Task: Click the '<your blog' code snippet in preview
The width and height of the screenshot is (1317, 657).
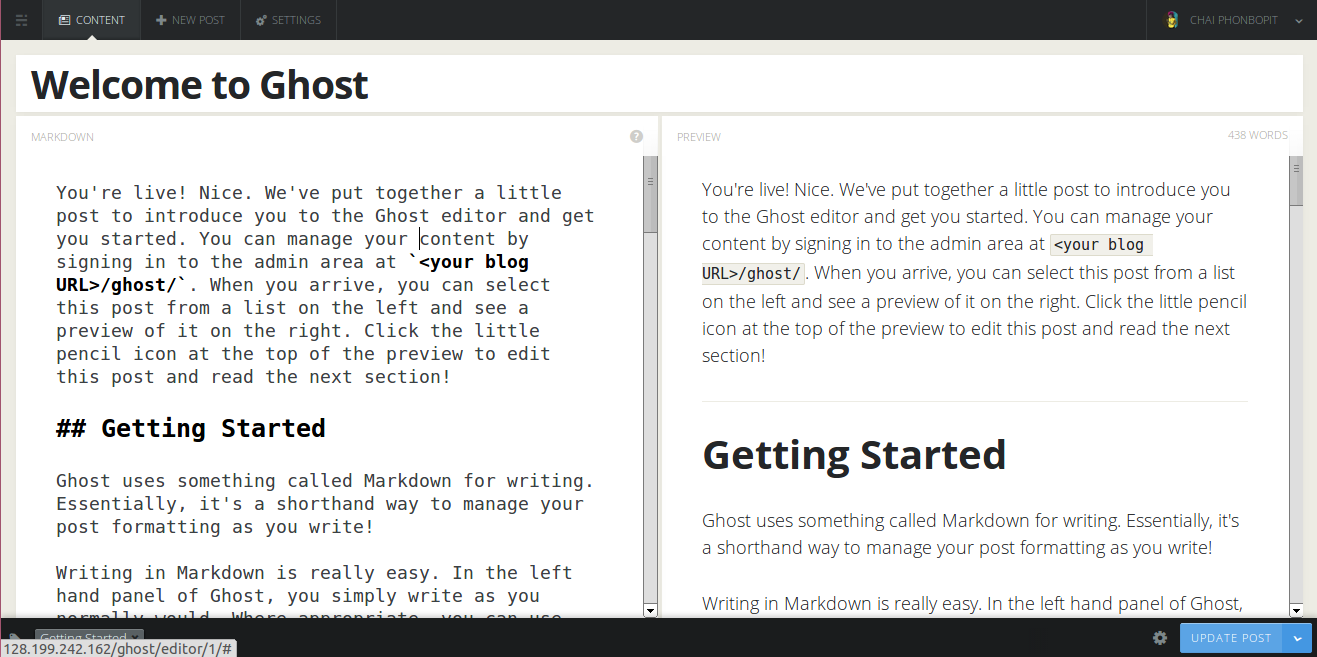Action: pos(1101,245)
